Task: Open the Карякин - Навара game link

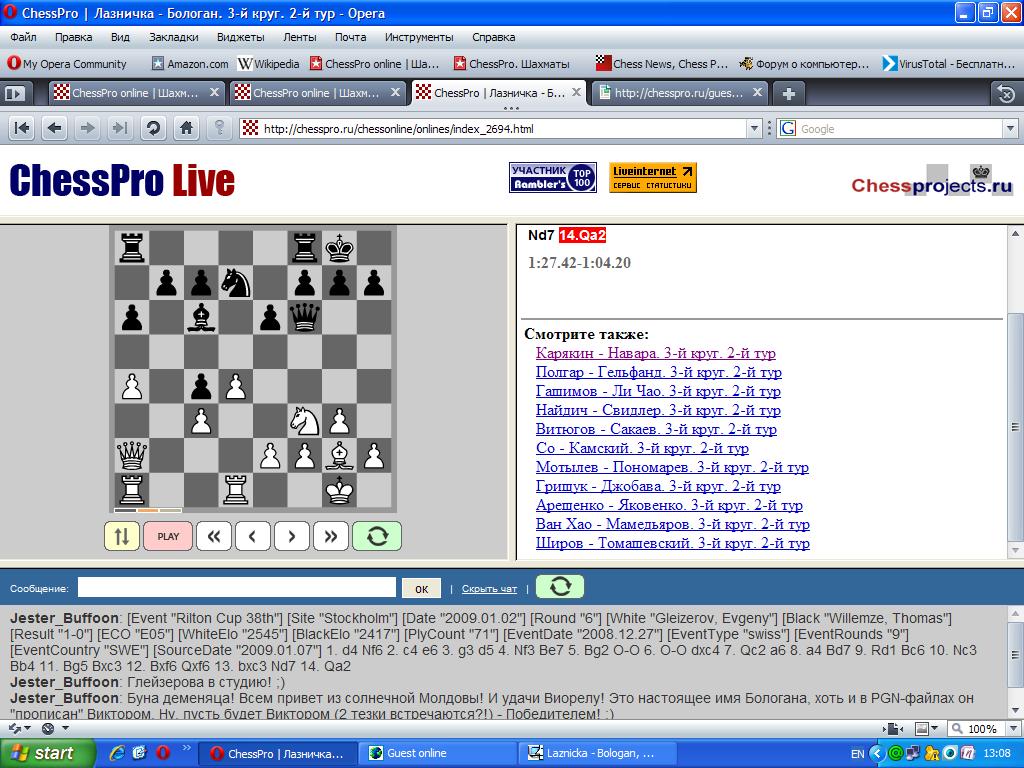Action: (x=655, y=353)
